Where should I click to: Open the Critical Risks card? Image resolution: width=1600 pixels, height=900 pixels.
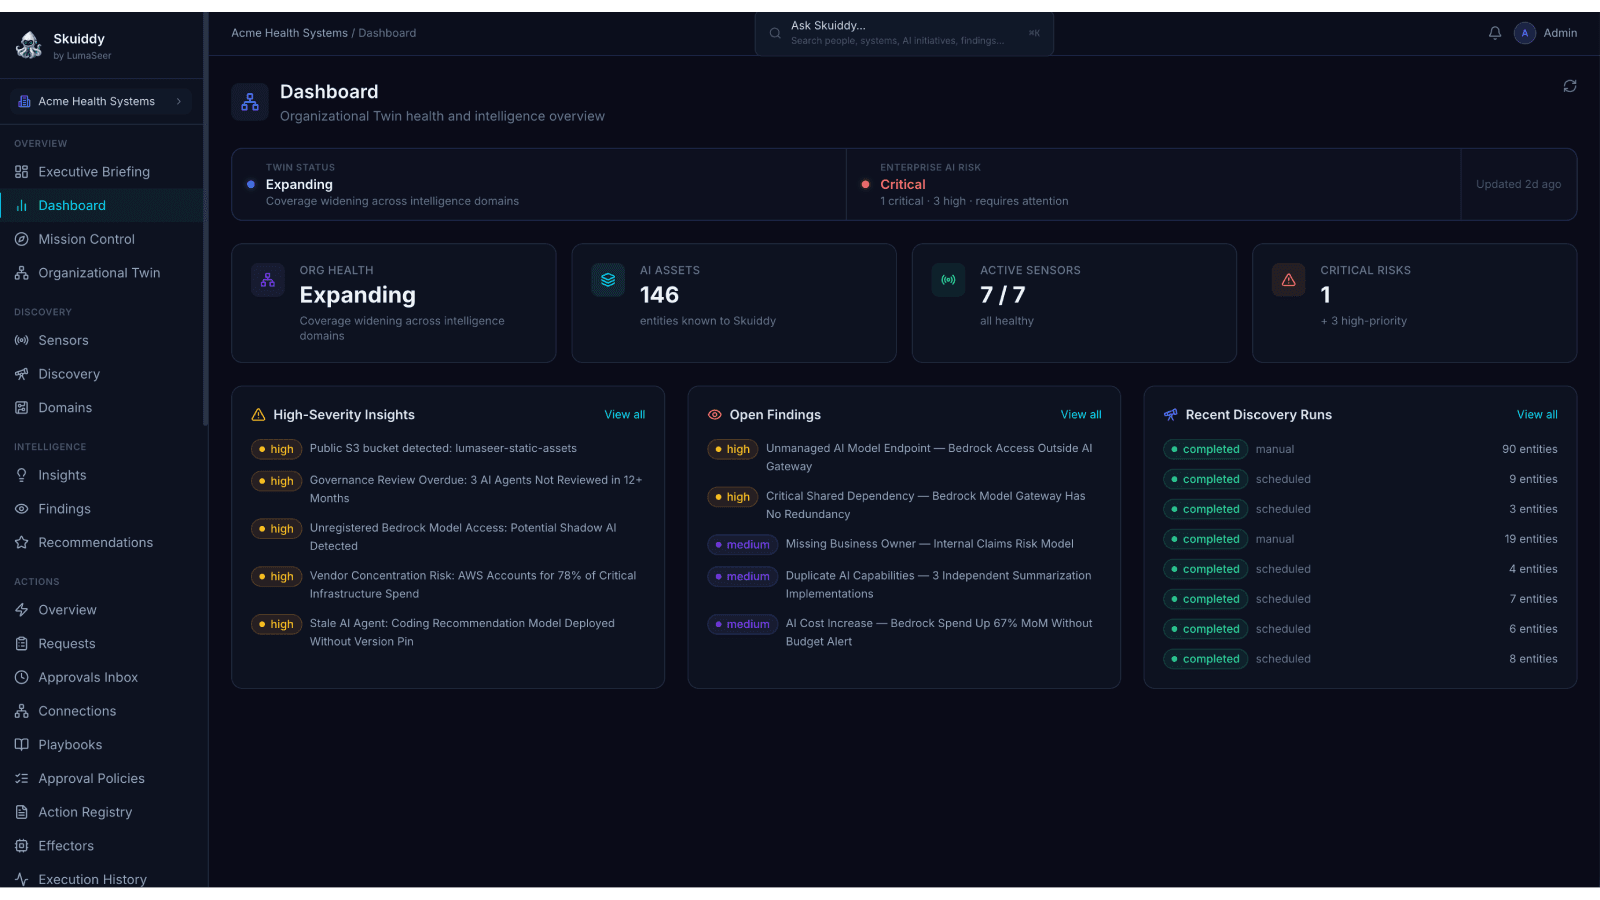[1414, 303]
